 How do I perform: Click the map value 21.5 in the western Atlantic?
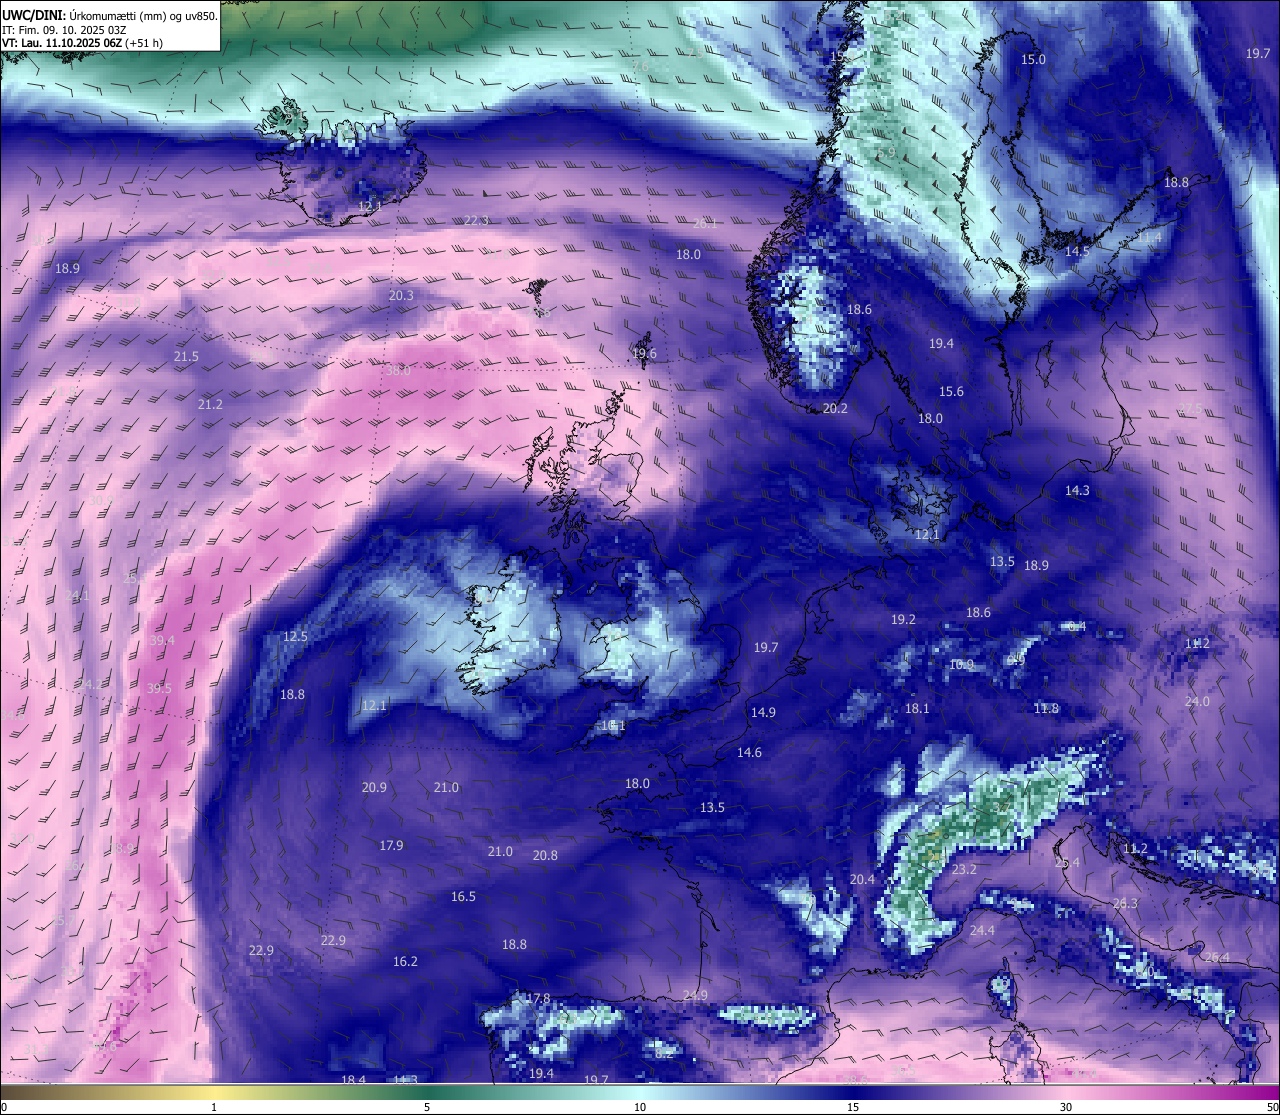pos(186,357)
